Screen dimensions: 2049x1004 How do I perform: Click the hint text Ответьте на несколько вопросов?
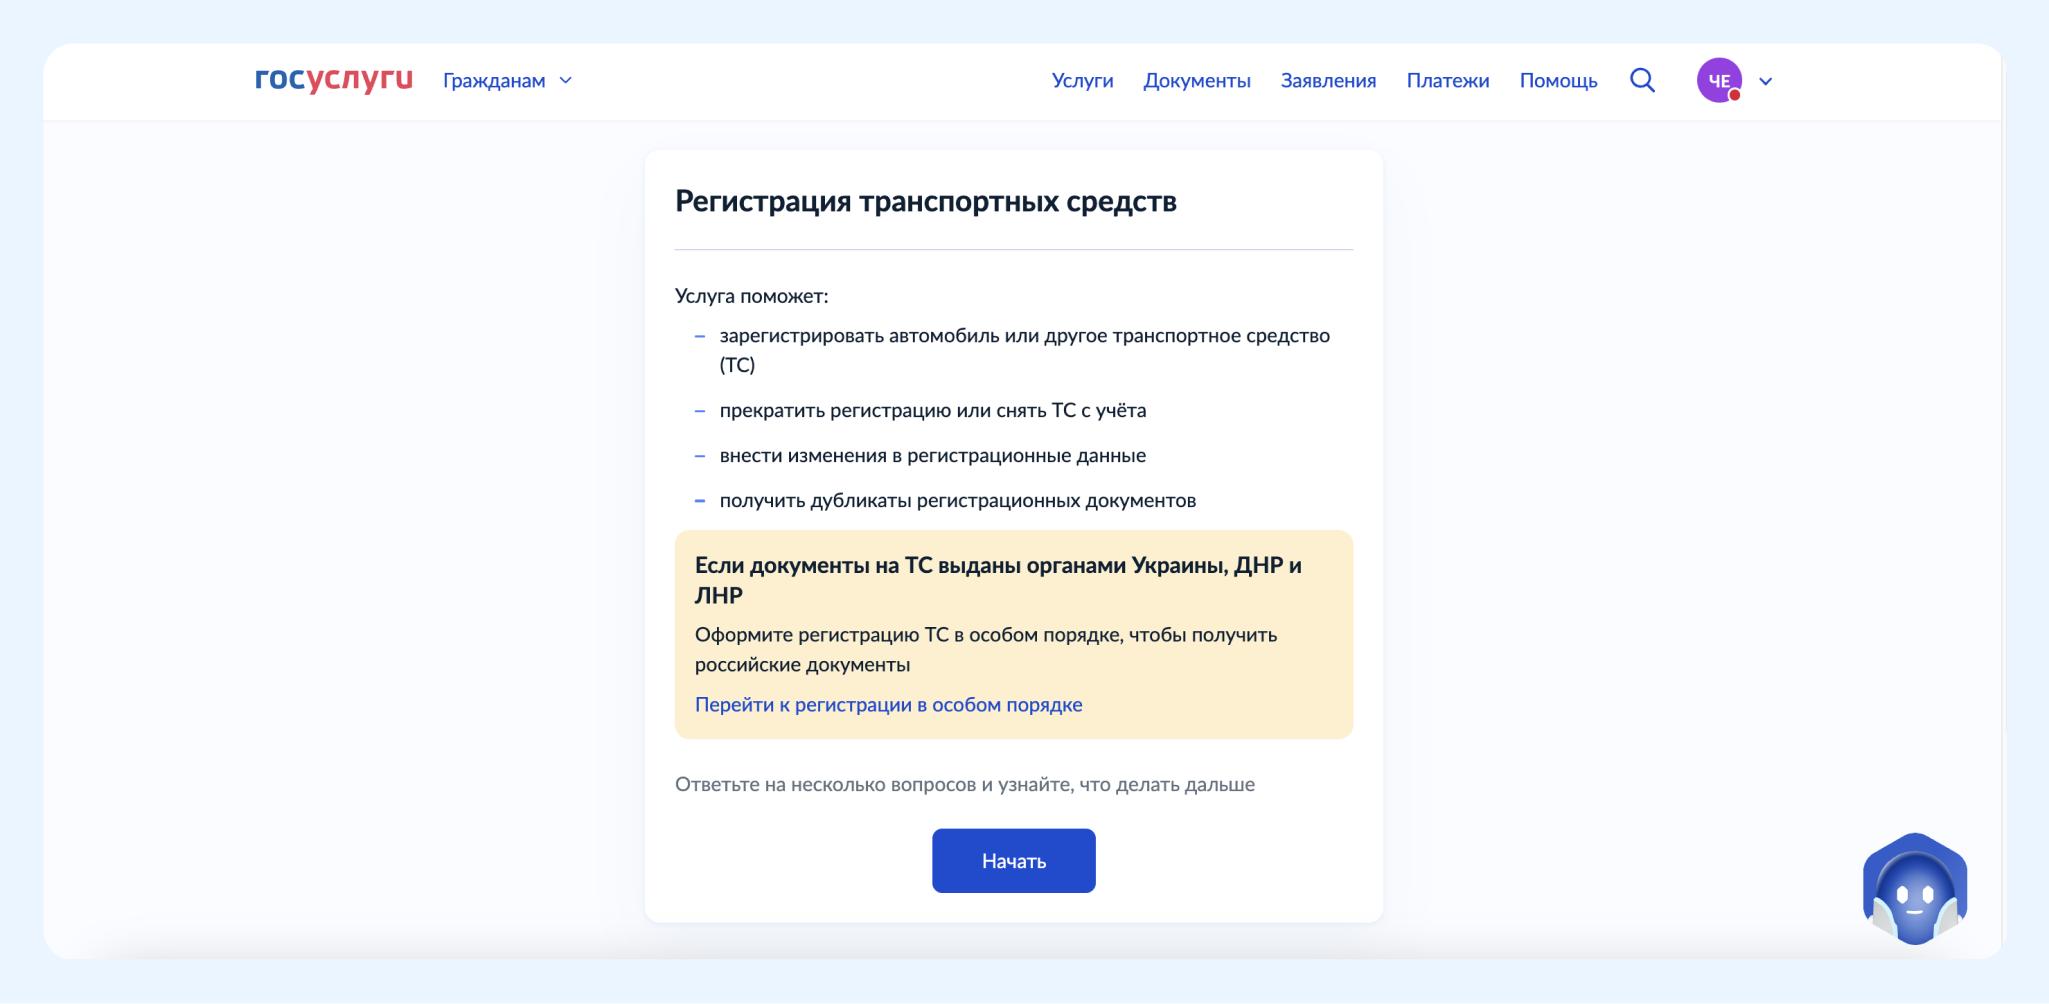[x=964, y=785]
